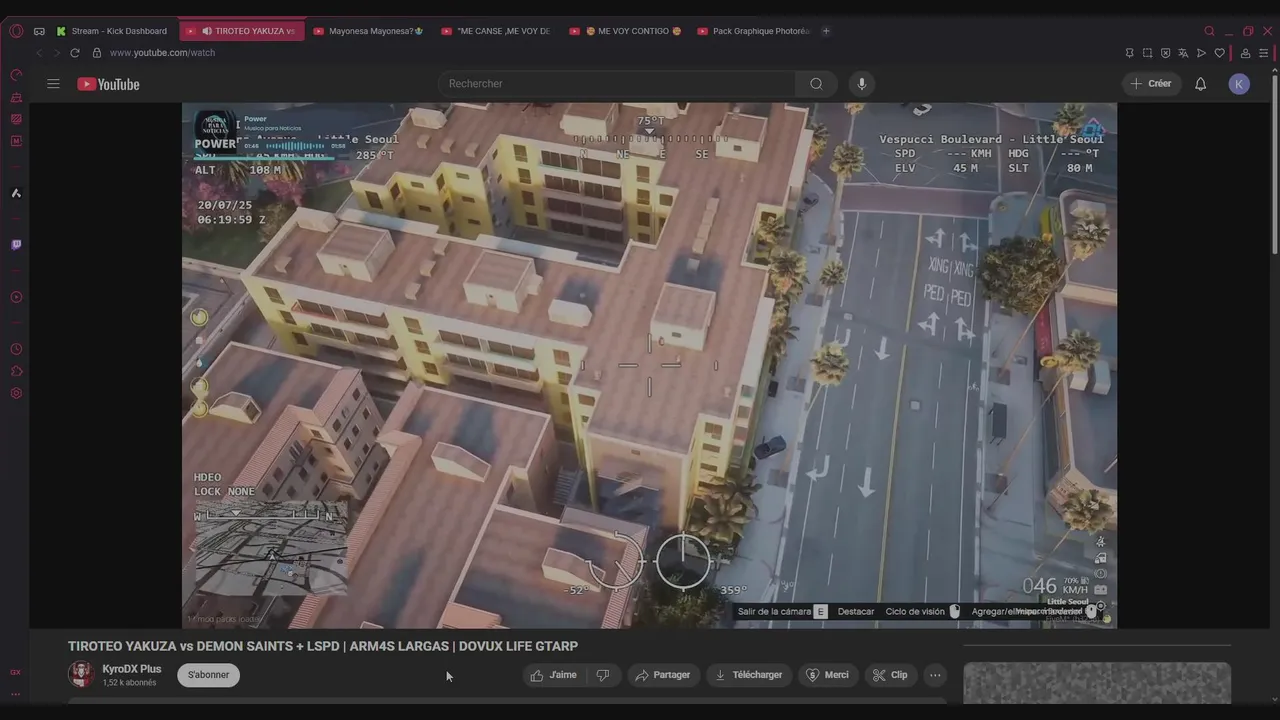This screenshot has width=1280, height=720.
Task: Switch to the Stream - Kick Dashboard tab
Action: [x=112, y=31]
